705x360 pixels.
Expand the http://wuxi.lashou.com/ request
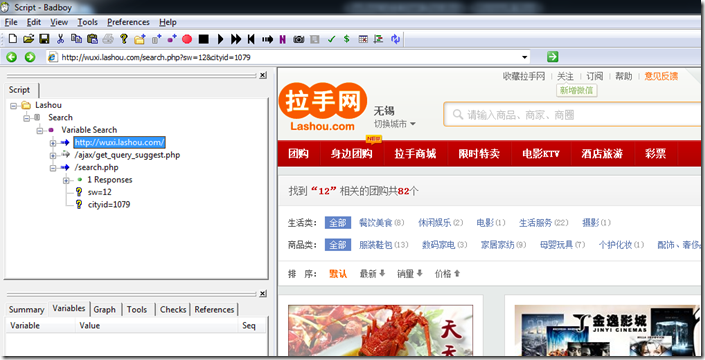(53, 143)
